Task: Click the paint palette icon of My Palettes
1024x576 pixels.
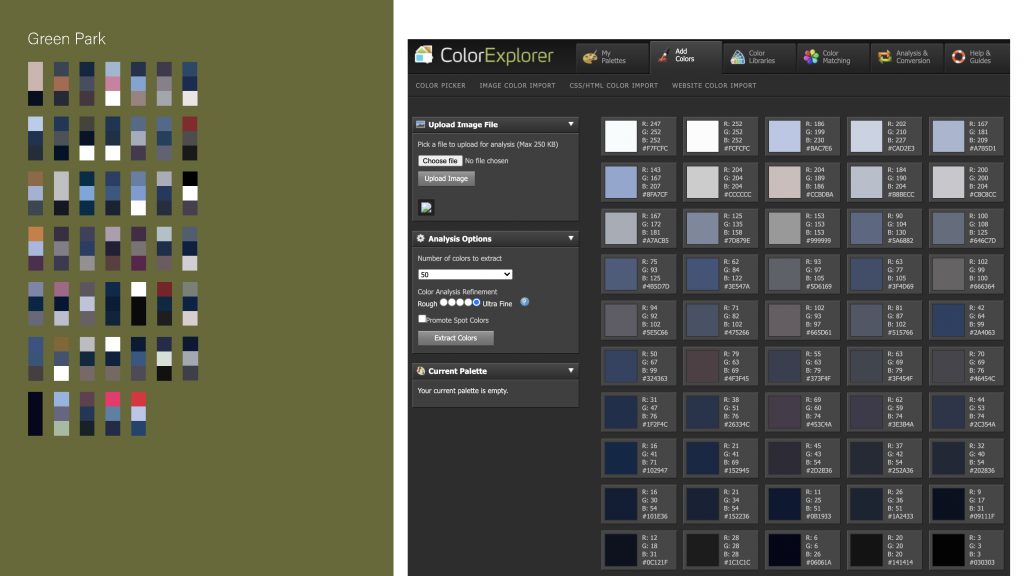Action: click(590, 57)
